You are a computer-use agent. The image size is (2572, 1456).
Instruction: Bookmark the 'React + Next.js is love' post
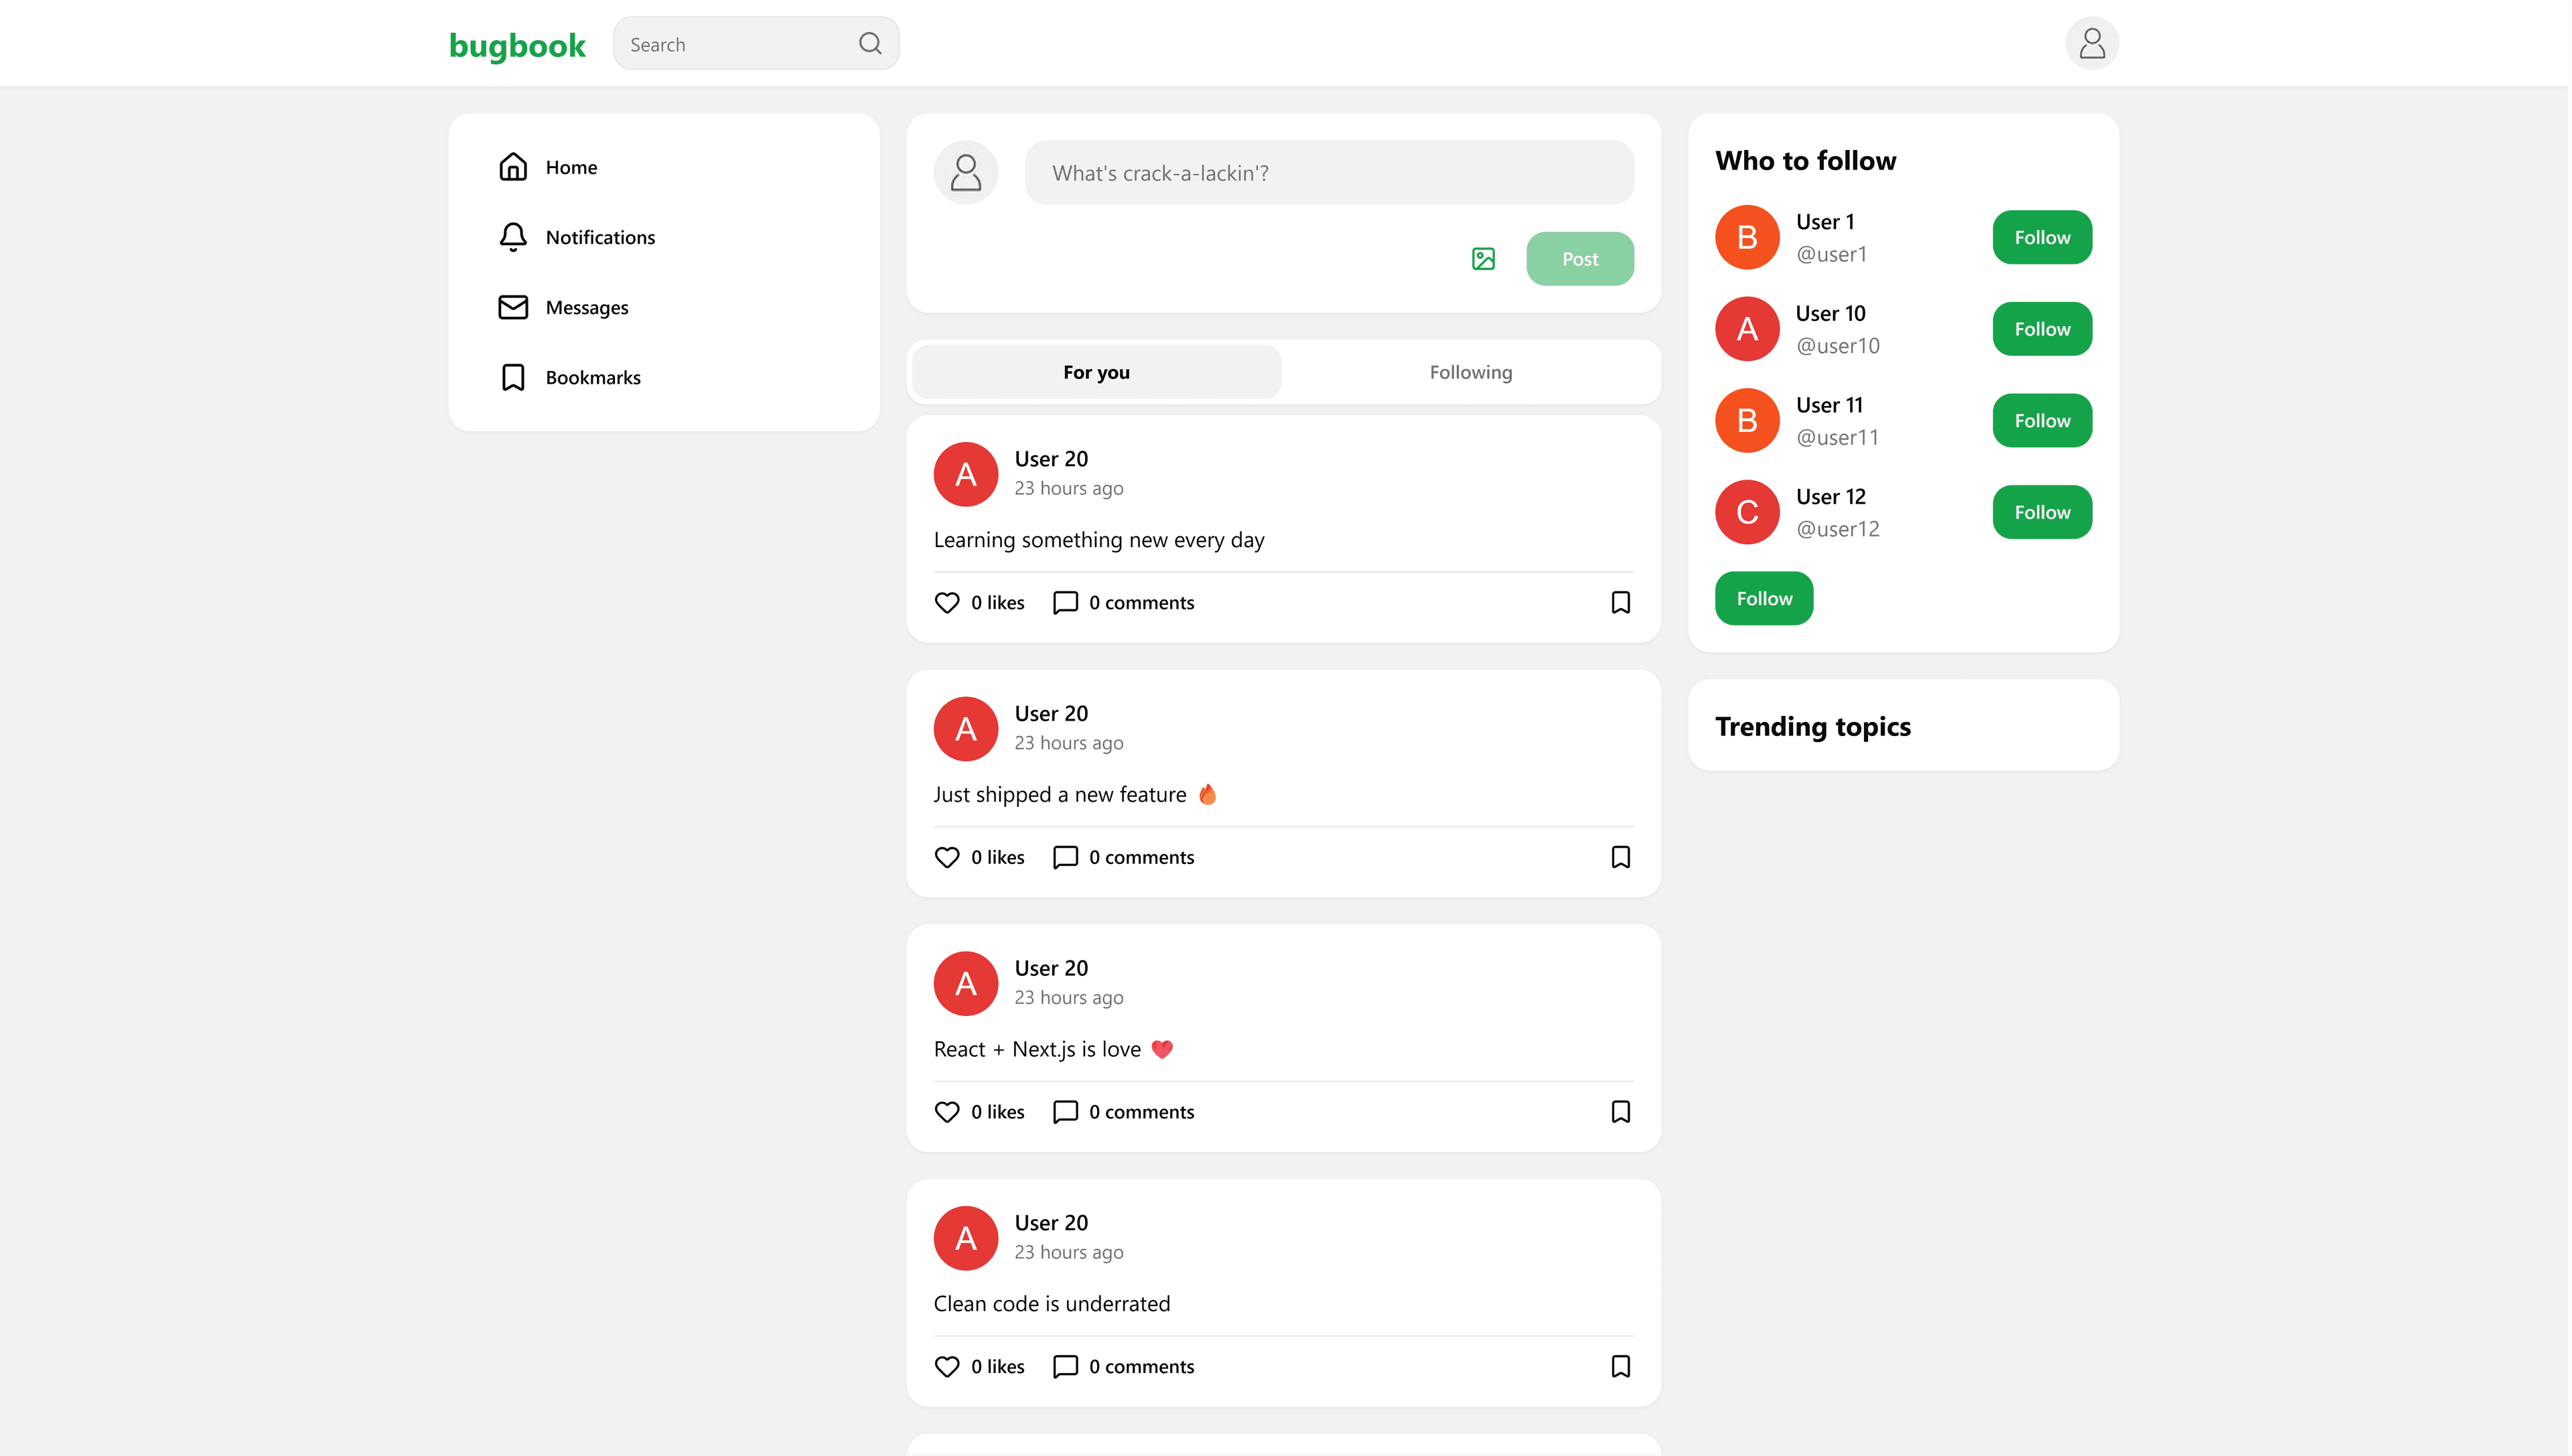pos(1621,1111)
